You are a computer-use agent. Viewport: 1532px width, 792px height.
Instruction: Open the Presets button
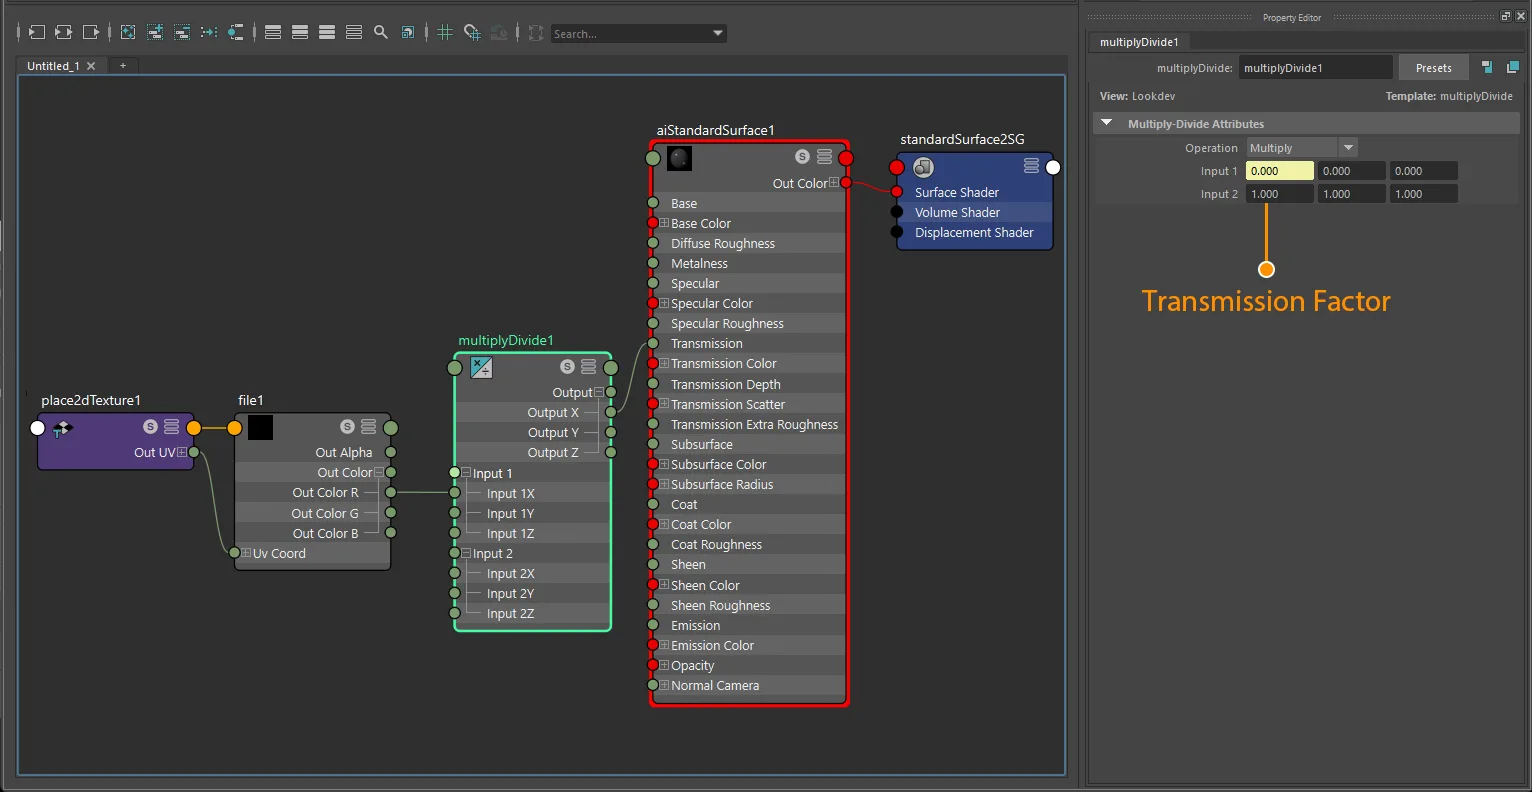pos(1433,67)
